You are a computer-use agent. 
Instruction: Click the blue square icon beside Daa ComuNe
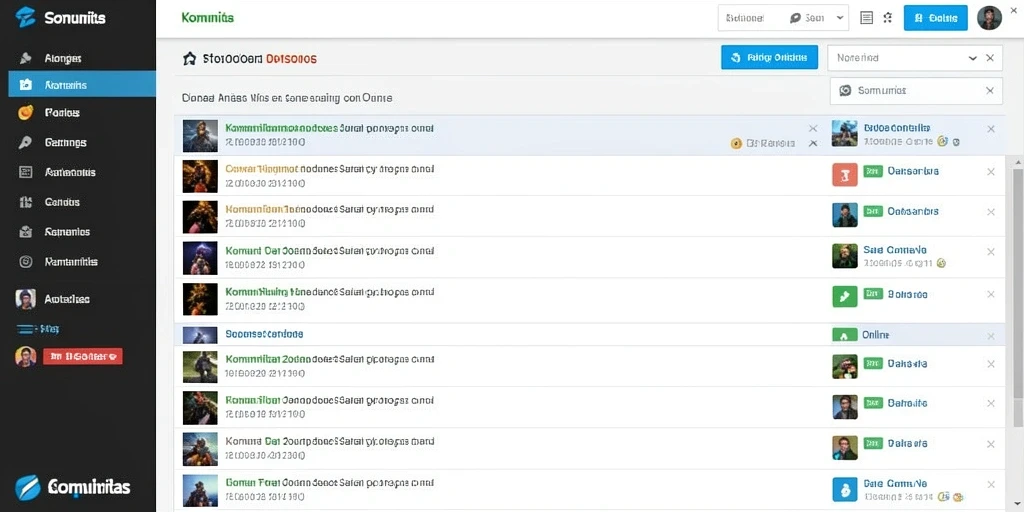pyautogui.click(x=844, y=489)
